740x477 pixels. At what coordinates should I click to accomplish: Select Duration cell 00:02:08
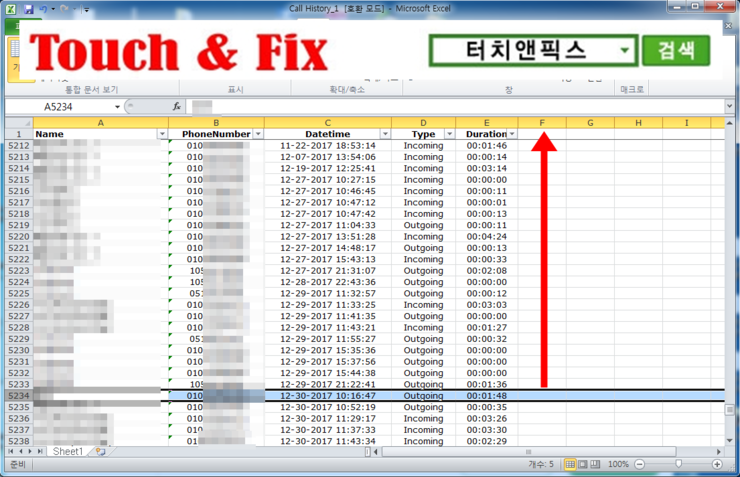(x=487, y=270)
